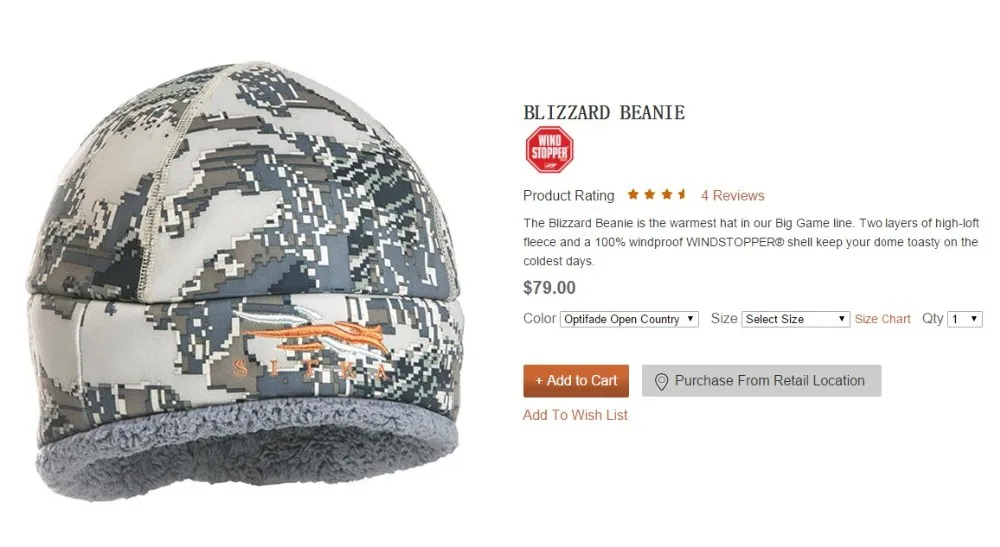Select the first rating star

[633, 194]
